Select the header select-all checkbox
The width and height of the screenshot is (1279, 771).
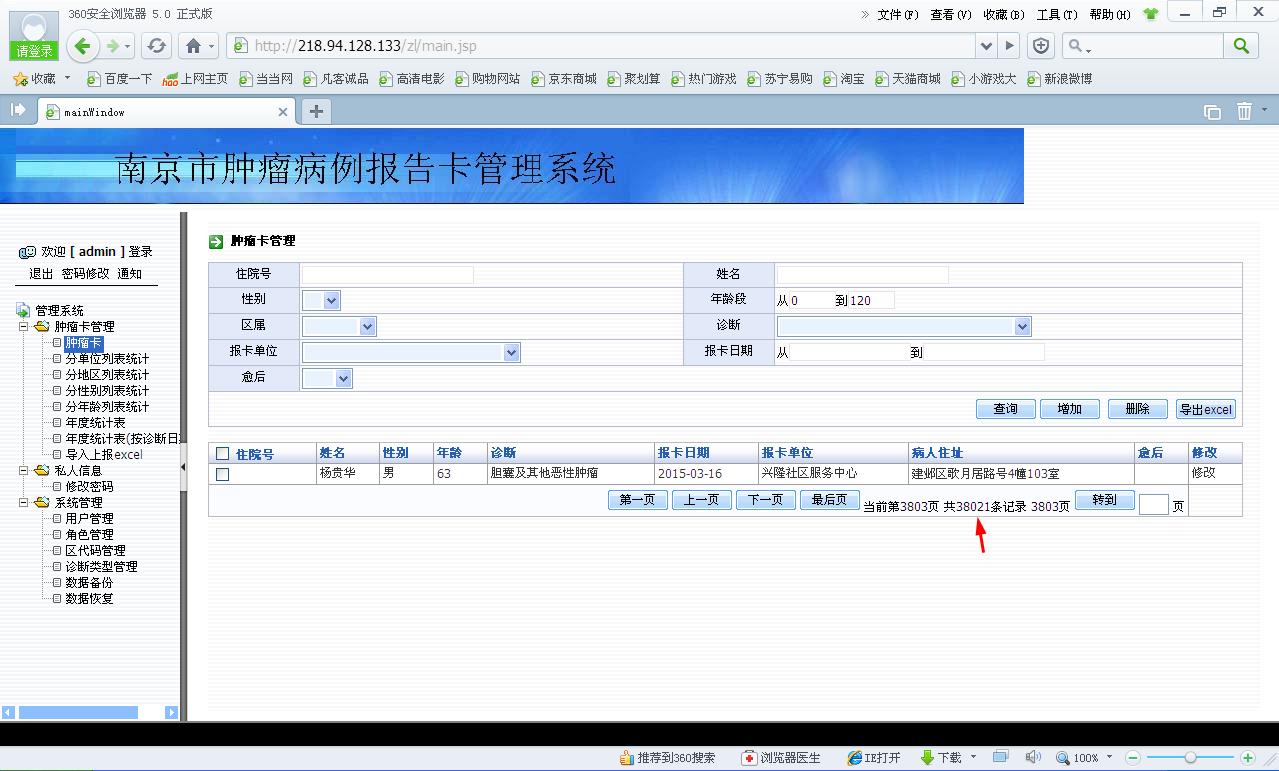click(x=223, y=453)
